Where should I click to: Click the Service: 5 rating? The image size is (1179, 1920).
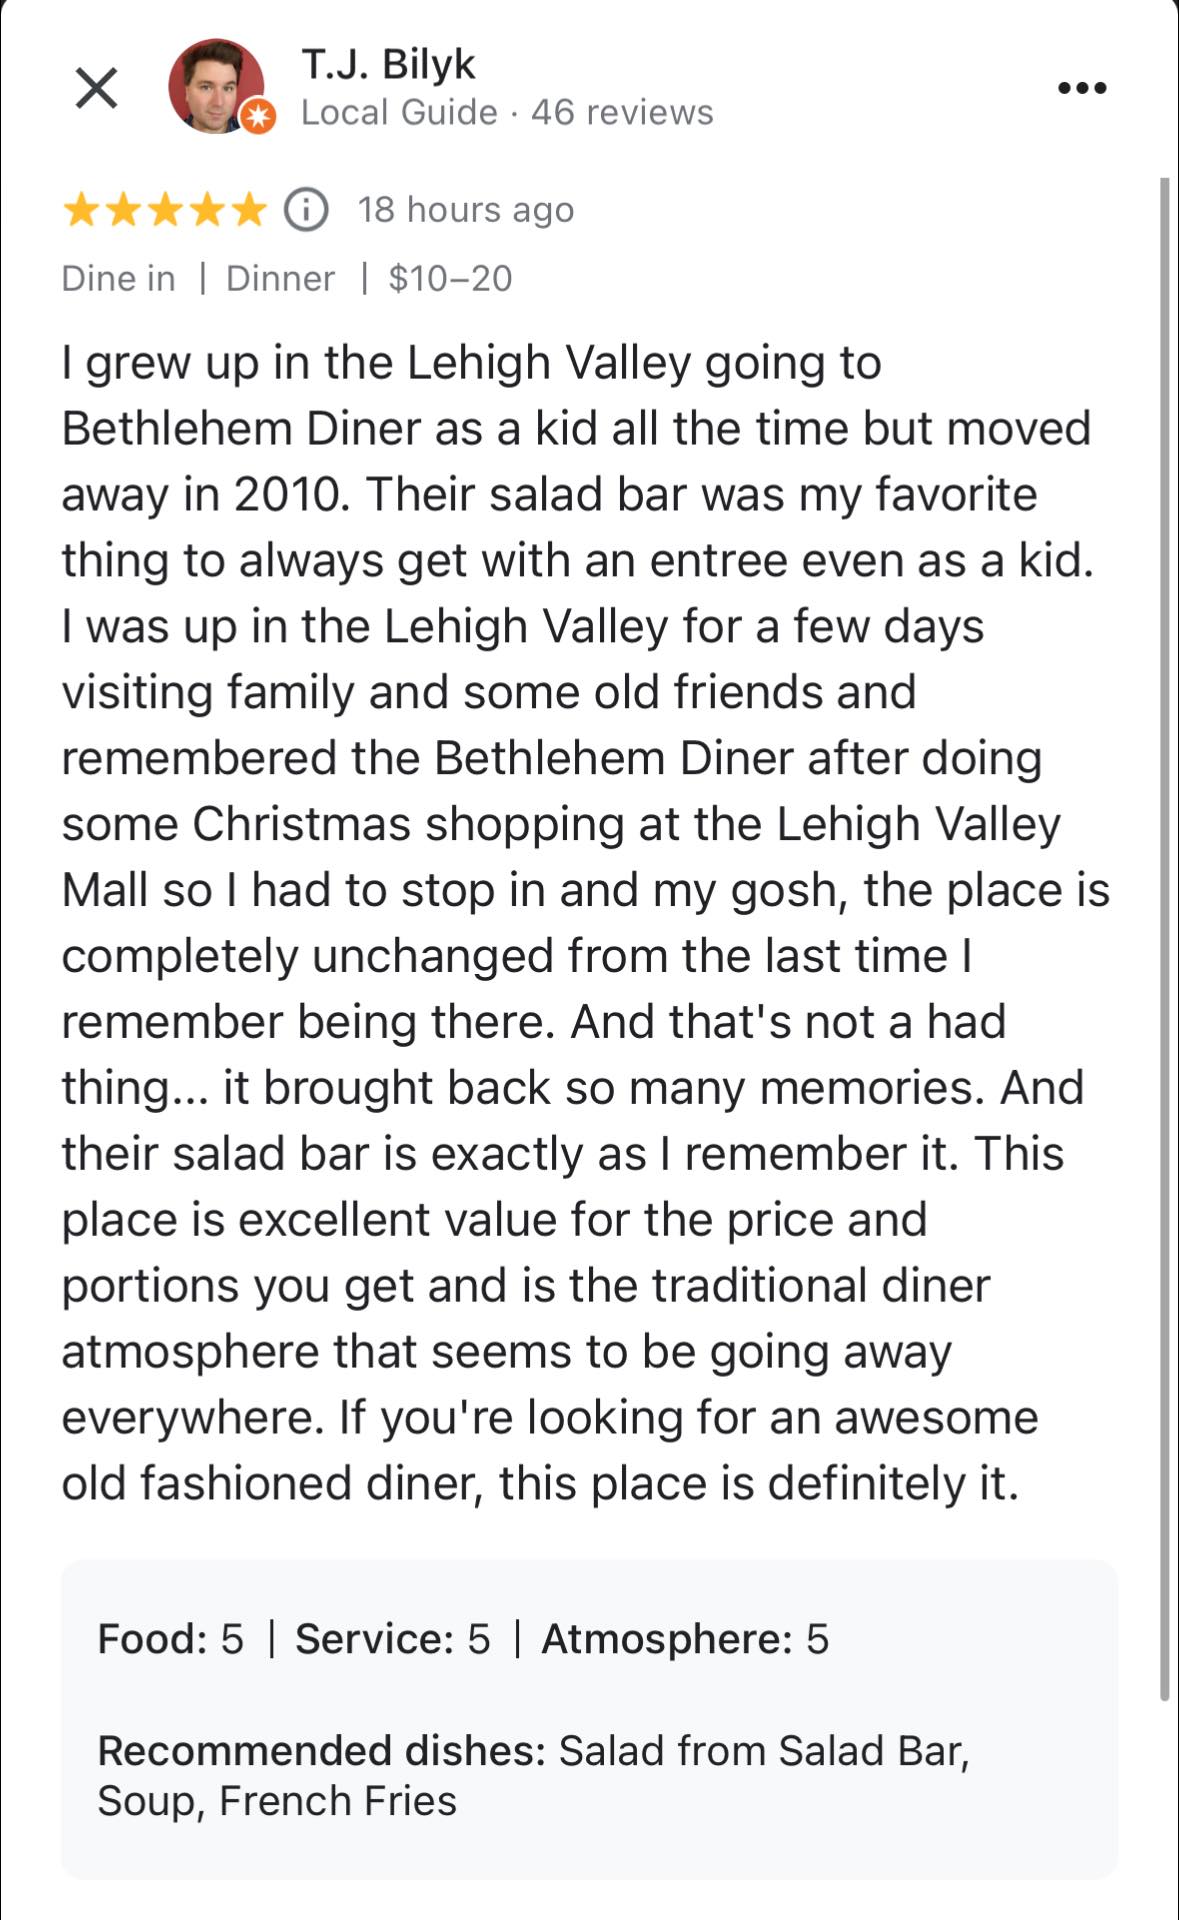pos(392,1639)
